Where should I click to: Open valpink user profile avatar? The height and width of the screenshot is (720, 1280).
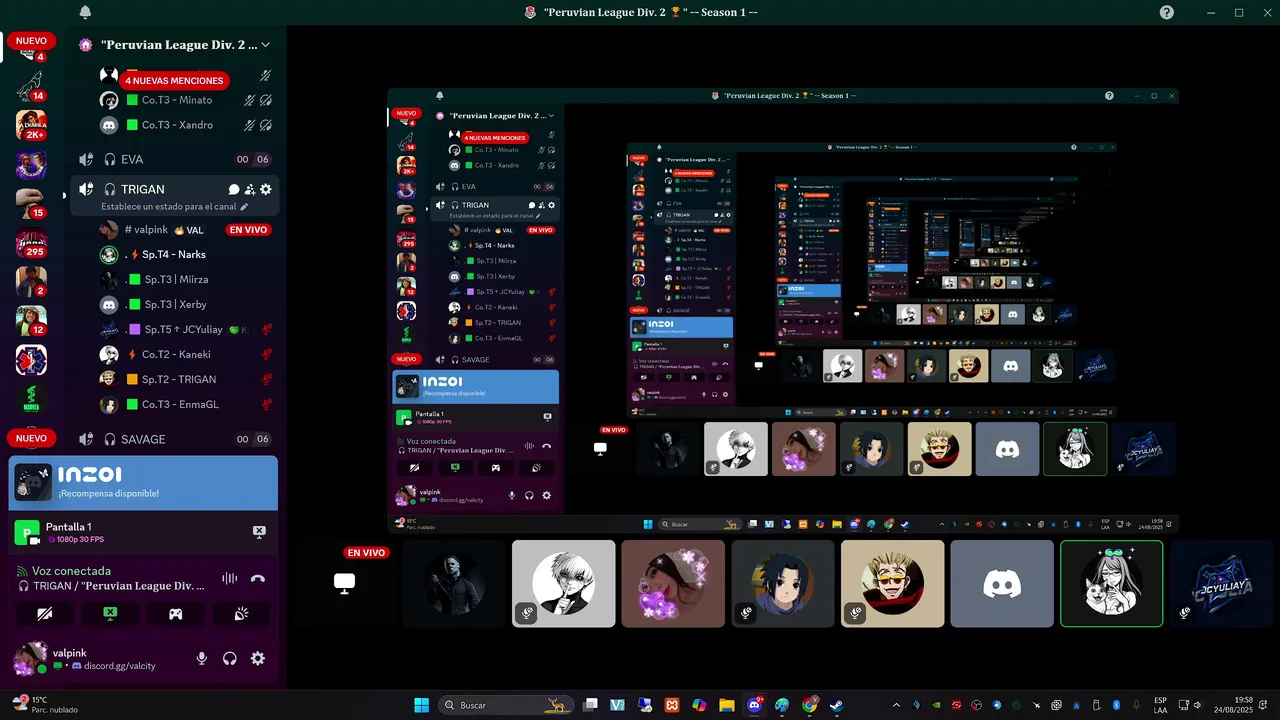29,658
